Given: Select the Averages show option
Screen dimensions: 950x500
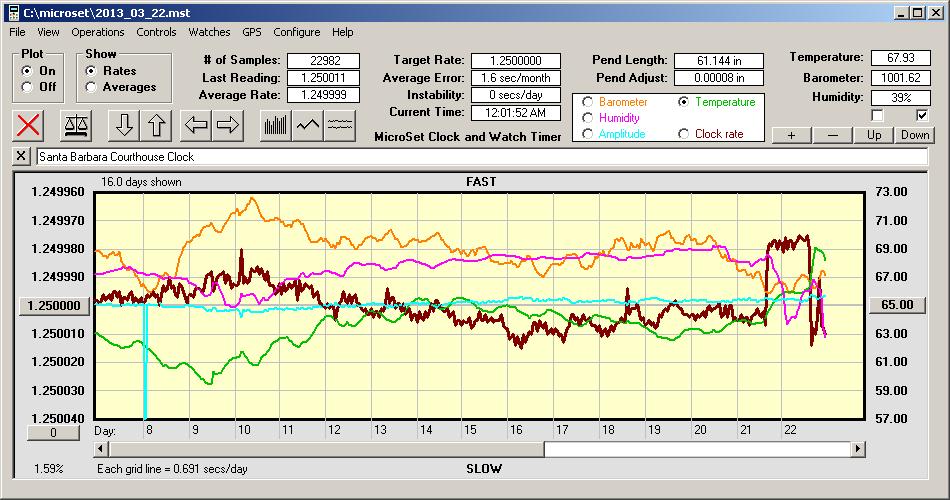Looking at the screenshot, I should (91, 87).
